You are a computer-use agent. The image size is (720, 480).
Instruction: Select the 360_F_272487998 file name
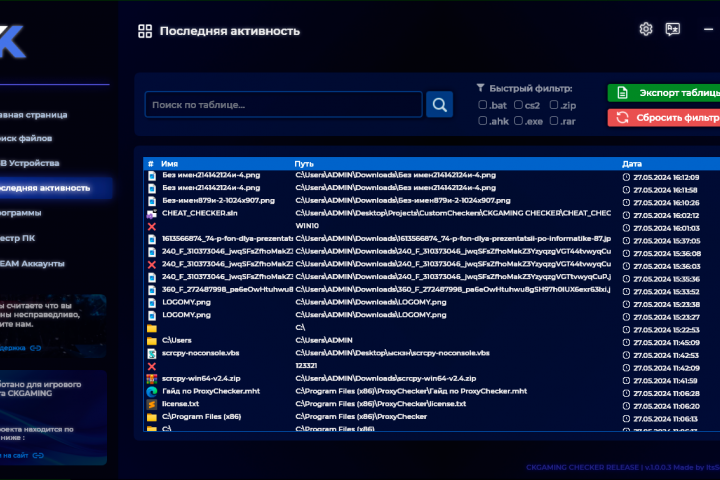[228, 289]
